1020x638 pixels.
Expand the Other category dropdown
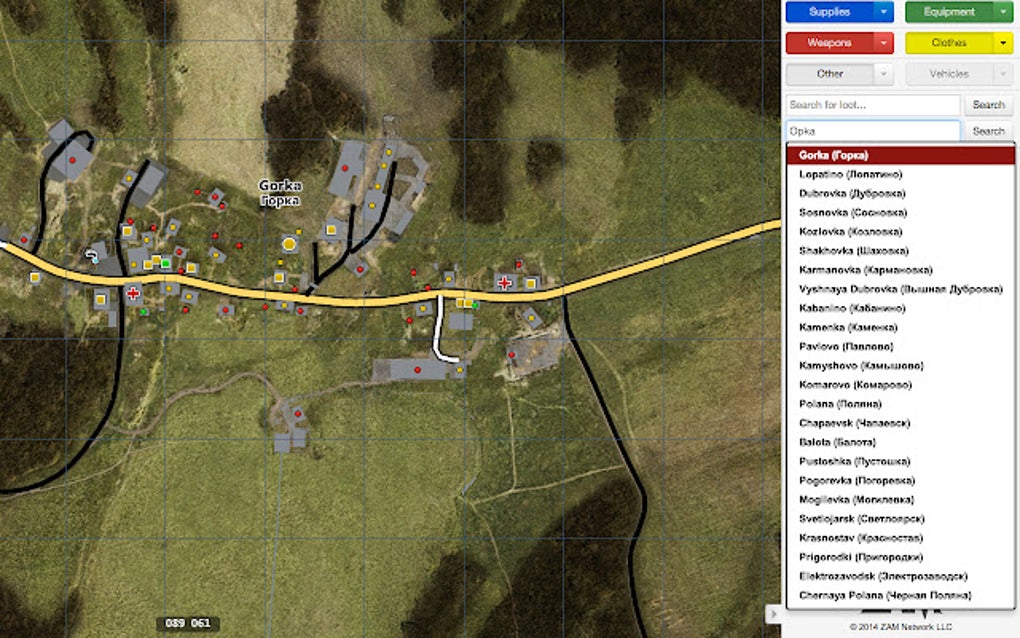tap(883, 74)
